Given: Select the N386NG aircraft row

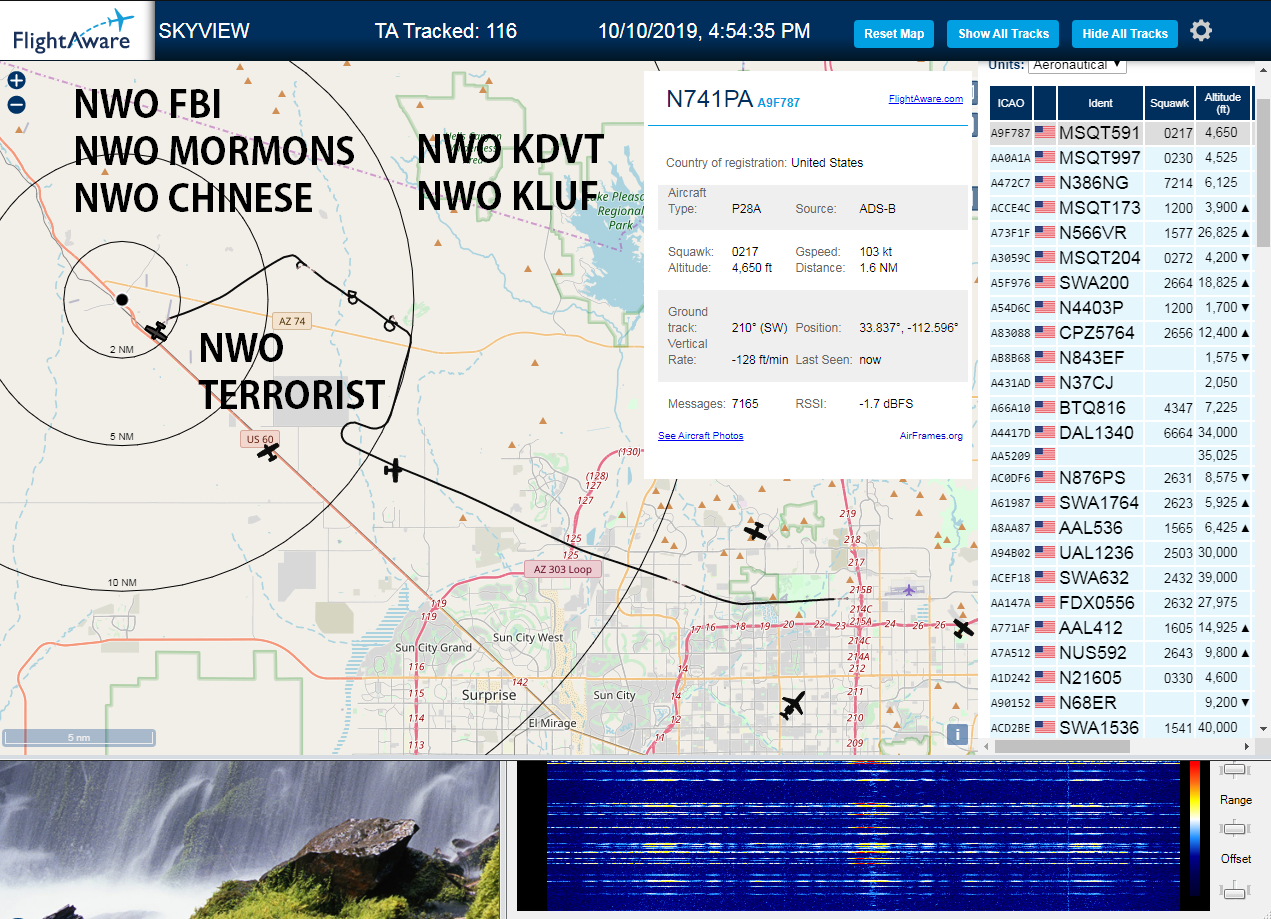Looking at the screenshot, I should [x=1120, y=182].
